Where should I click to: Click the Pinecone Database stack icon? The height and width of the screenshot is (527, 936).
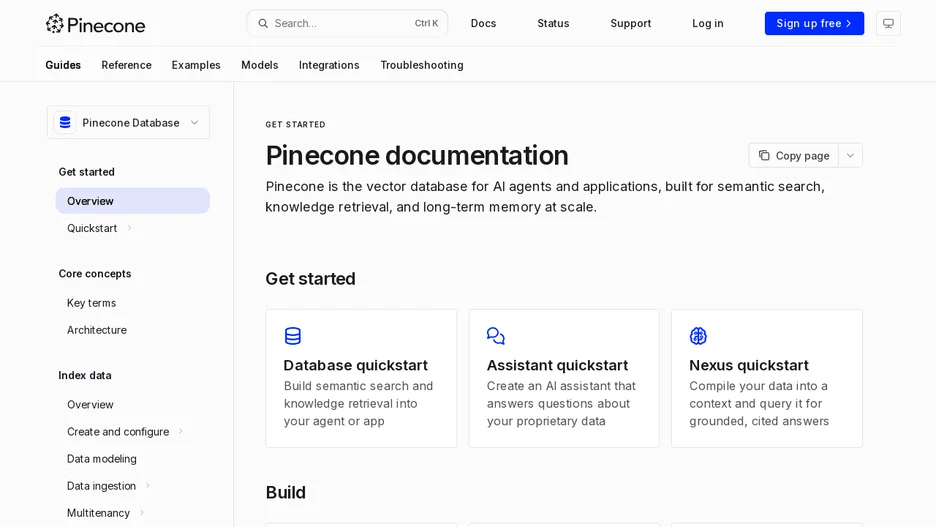65,122
